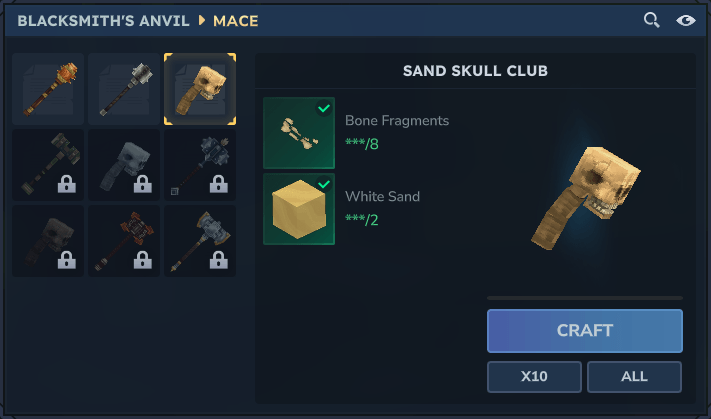Screen dimensions: 711x419
Task: Choose the locked red ornate mace recipe
Action: (124, 241)
